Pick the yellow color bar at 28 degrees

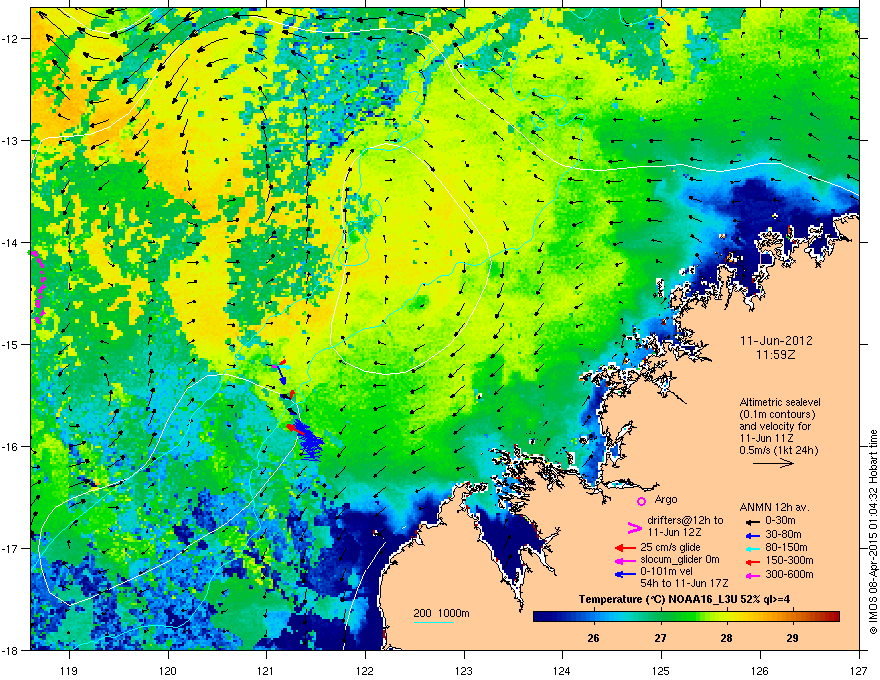[727, 617]
